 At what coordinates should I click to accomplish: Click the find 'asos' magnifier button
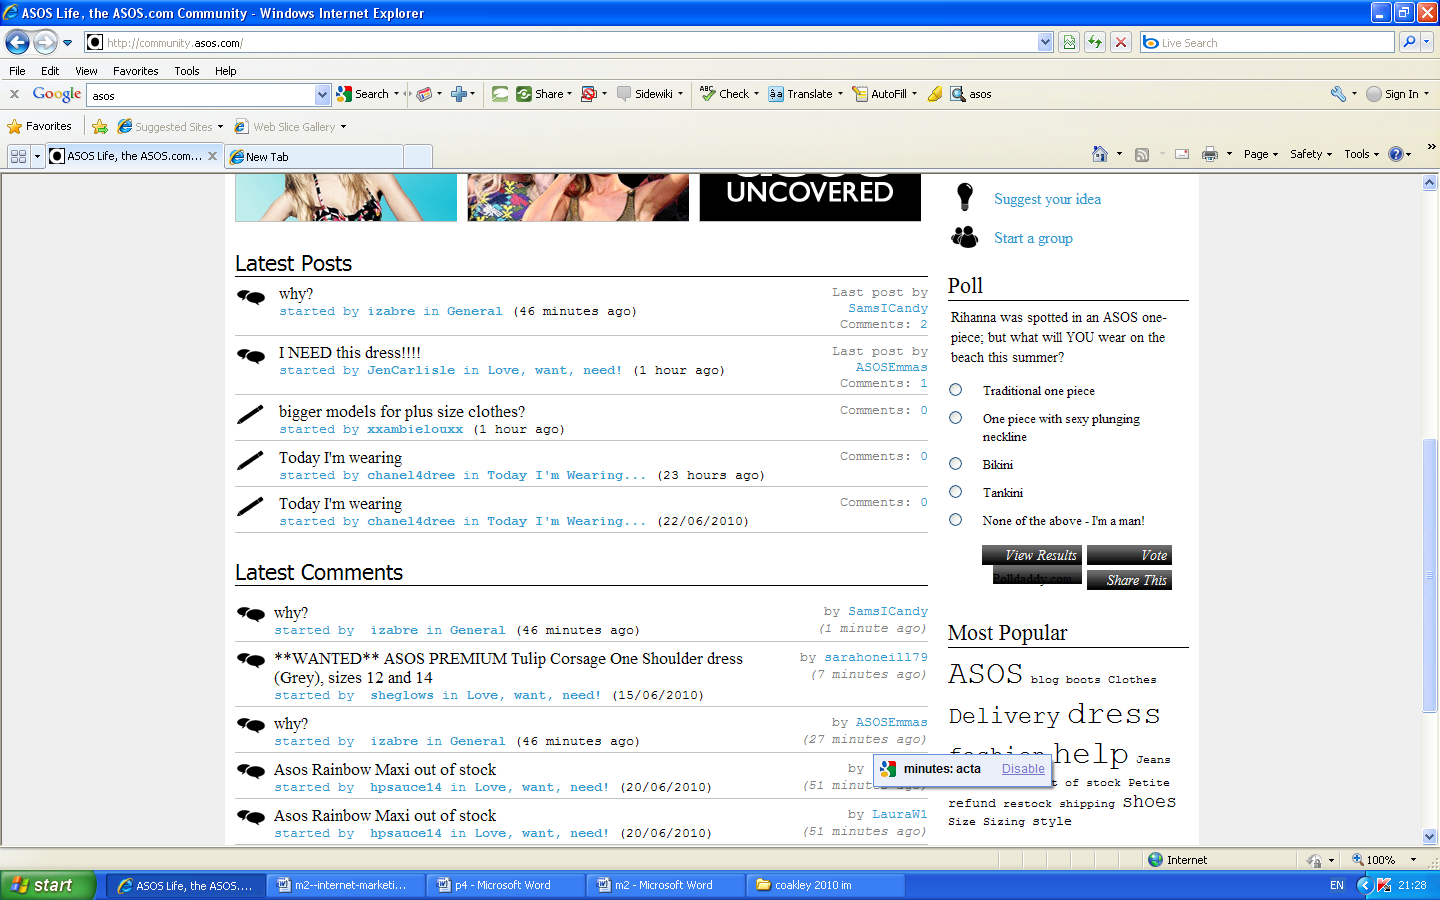971,94
